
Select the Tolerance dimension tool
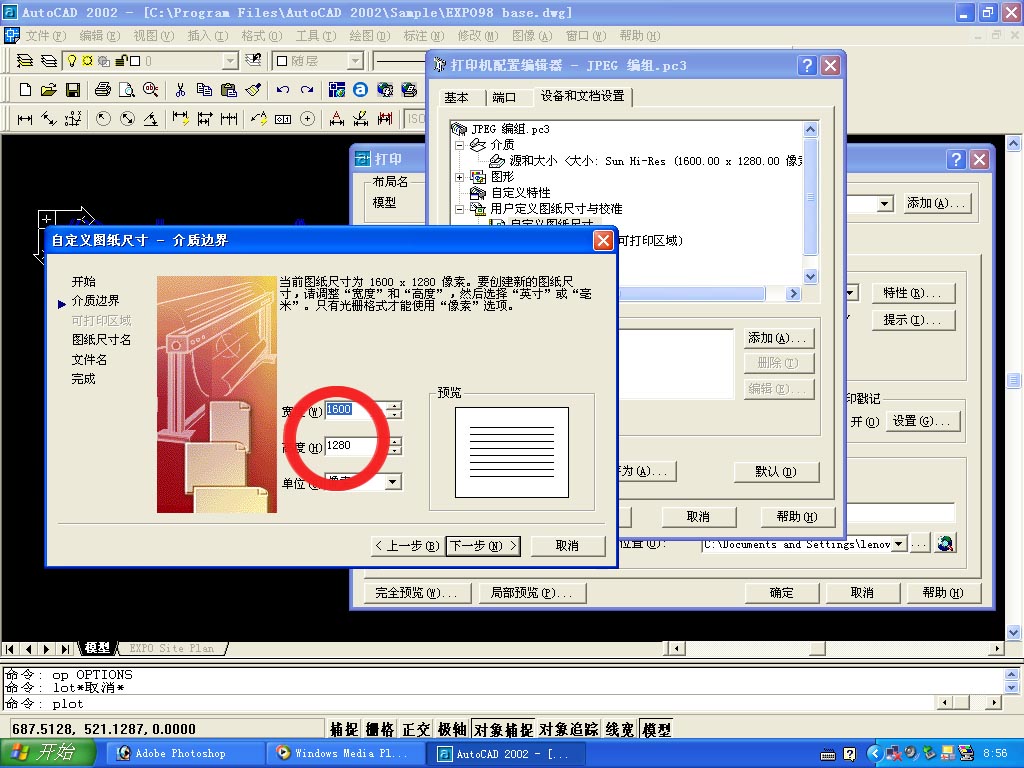[283, 119]
